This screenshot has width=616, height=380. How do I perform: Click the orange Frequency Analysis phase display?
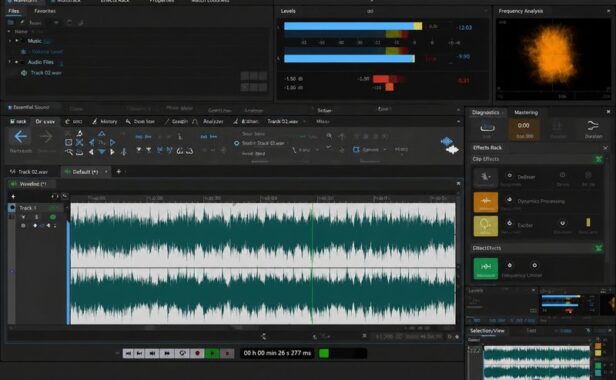pyautogui.click(x=552, y=56)
